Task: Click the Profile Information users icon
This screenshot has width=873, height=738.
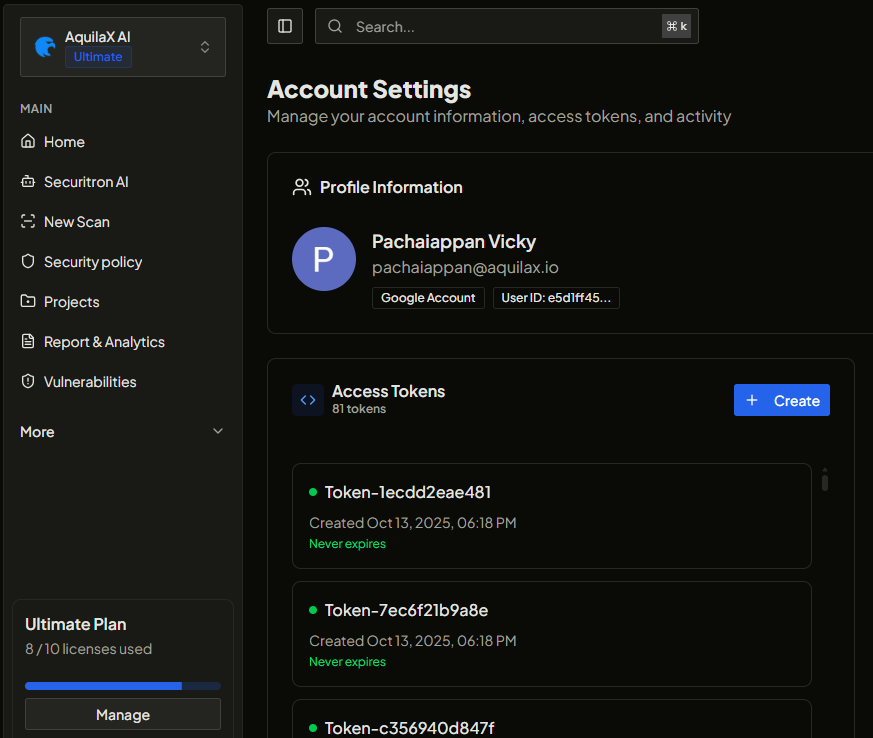Action: click(x=302, y=187)
